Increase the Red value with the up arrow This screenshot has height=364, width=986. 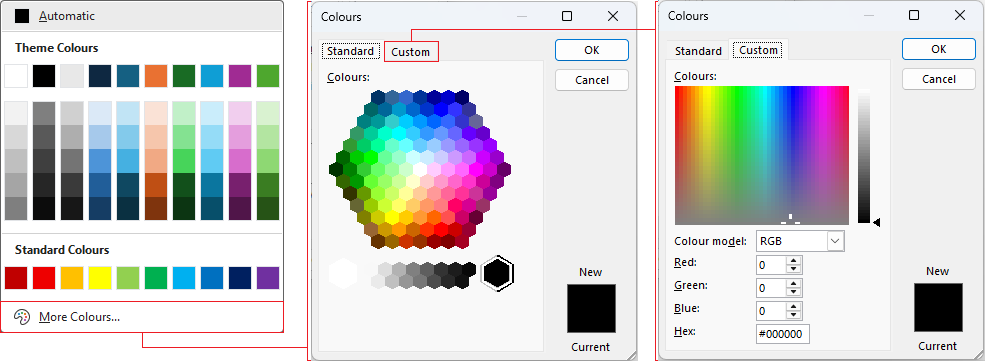click(794, 261)
